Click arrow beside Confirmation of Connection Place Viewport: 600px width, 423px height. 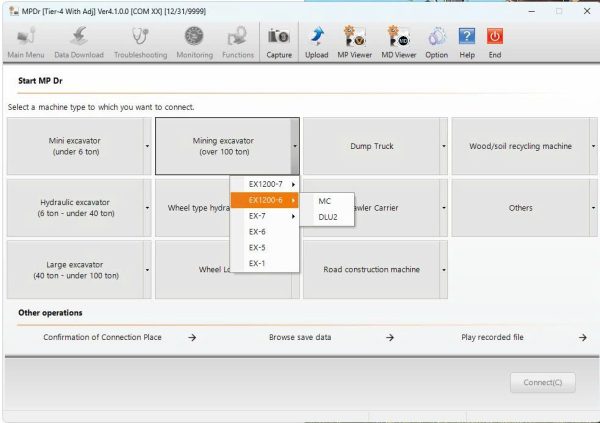(192, 337)
